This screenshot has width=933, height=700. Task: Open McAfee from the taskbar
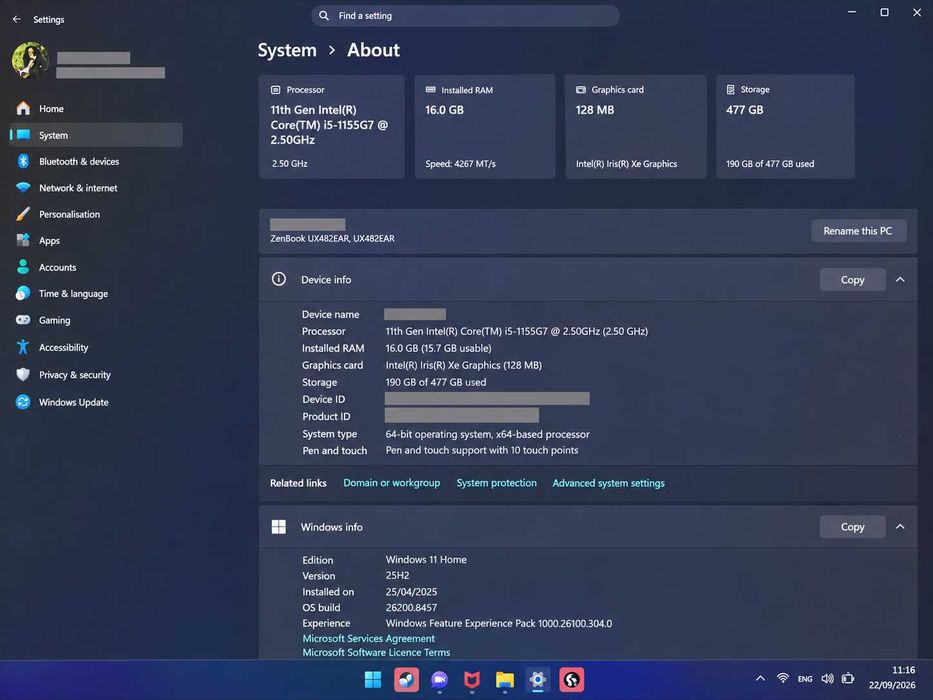(x=472, y=680)
